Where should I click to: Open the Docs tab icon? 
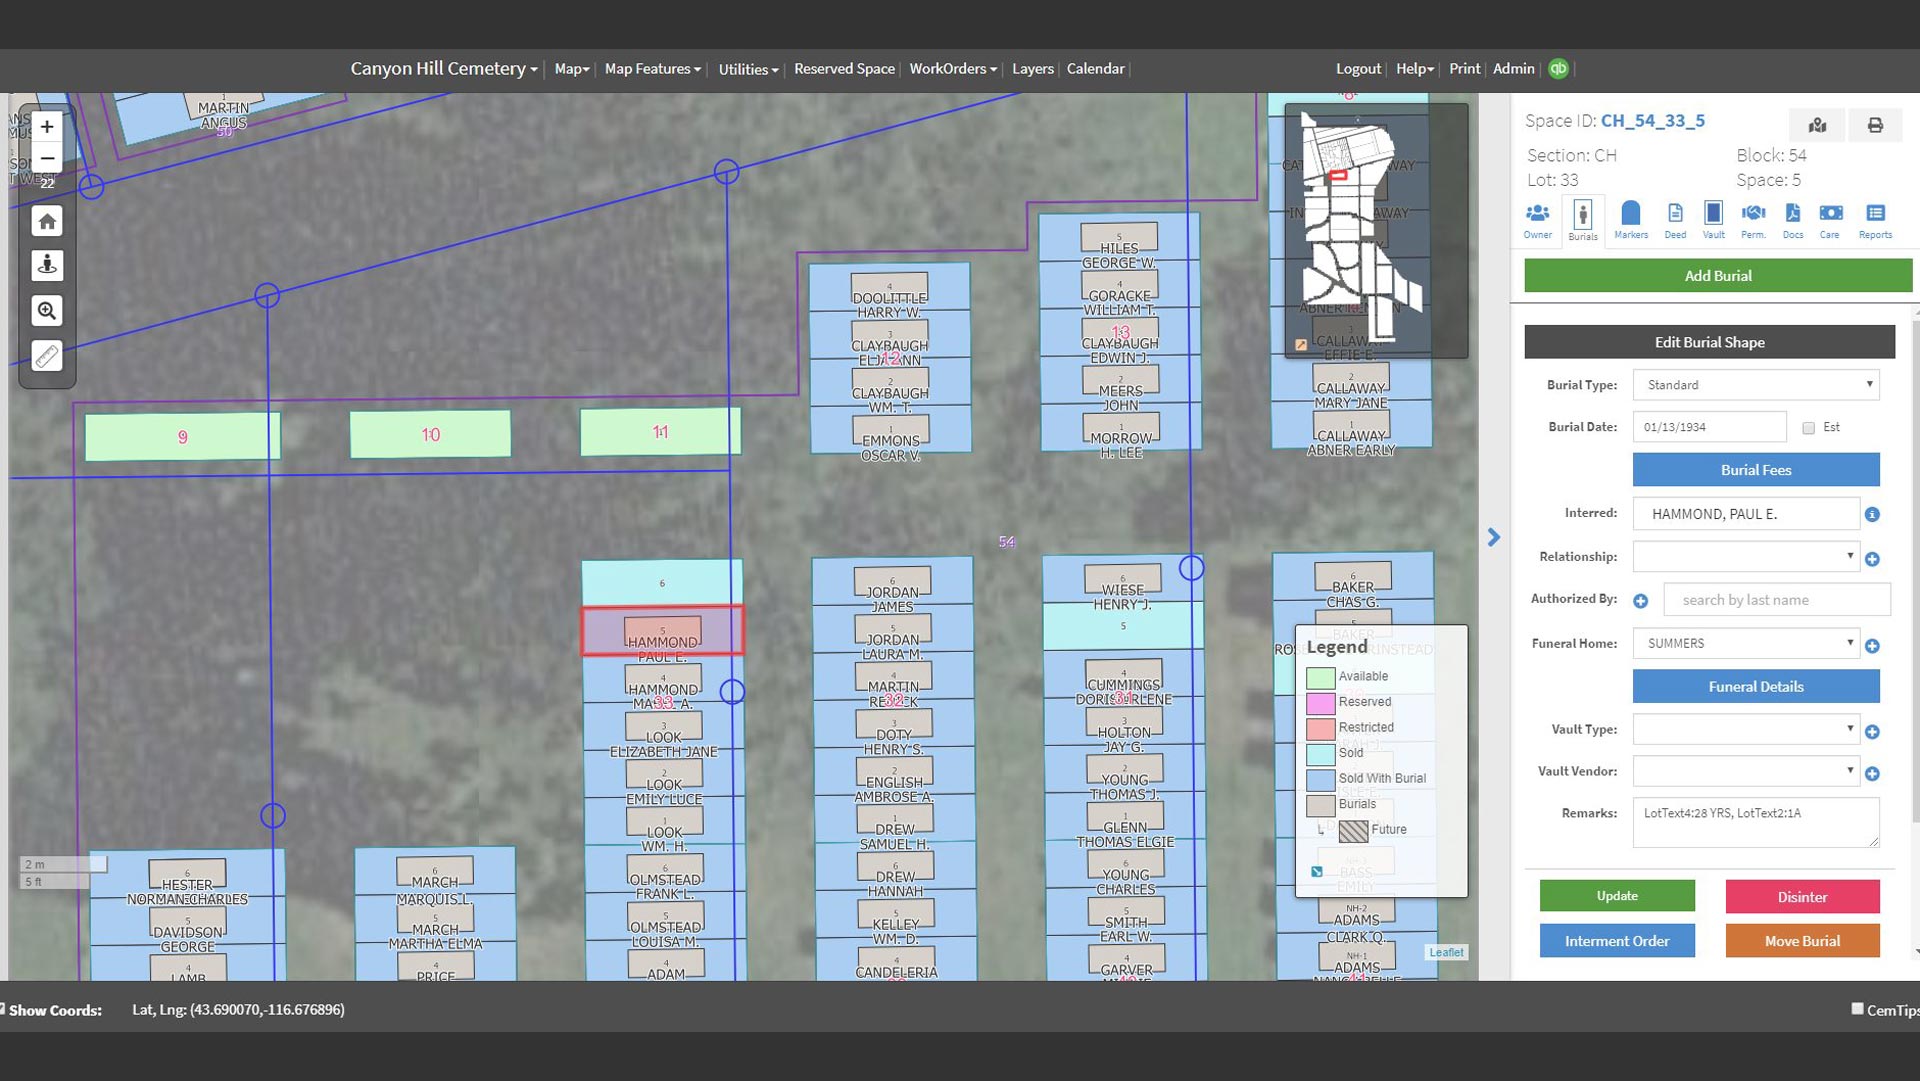[x=1793, y=221]
